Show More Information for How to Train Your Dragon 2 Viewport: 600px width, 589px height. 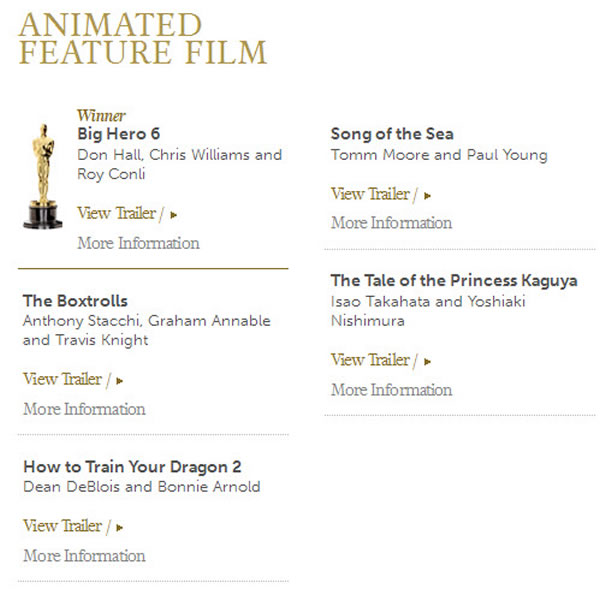tap(84, 555)
